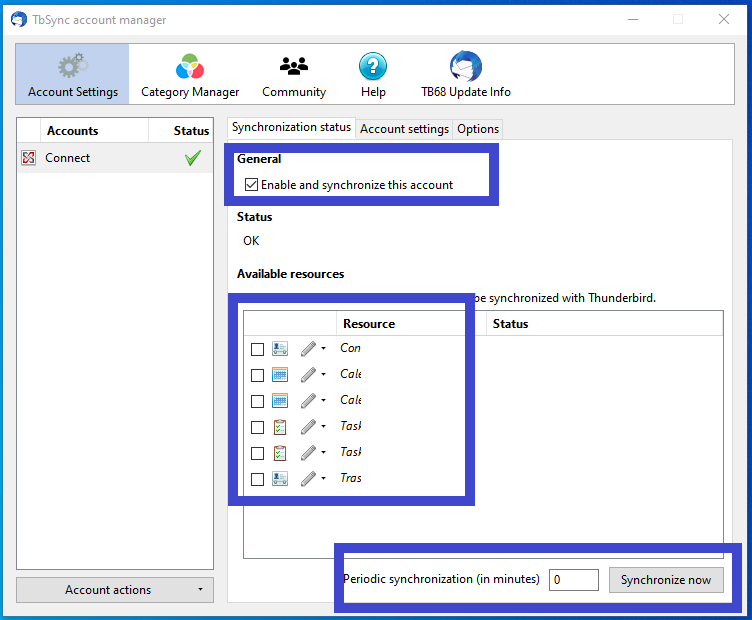
Task: Check the box for the Tras resource row
Action: pyautogui.click(x=258, y=479)
